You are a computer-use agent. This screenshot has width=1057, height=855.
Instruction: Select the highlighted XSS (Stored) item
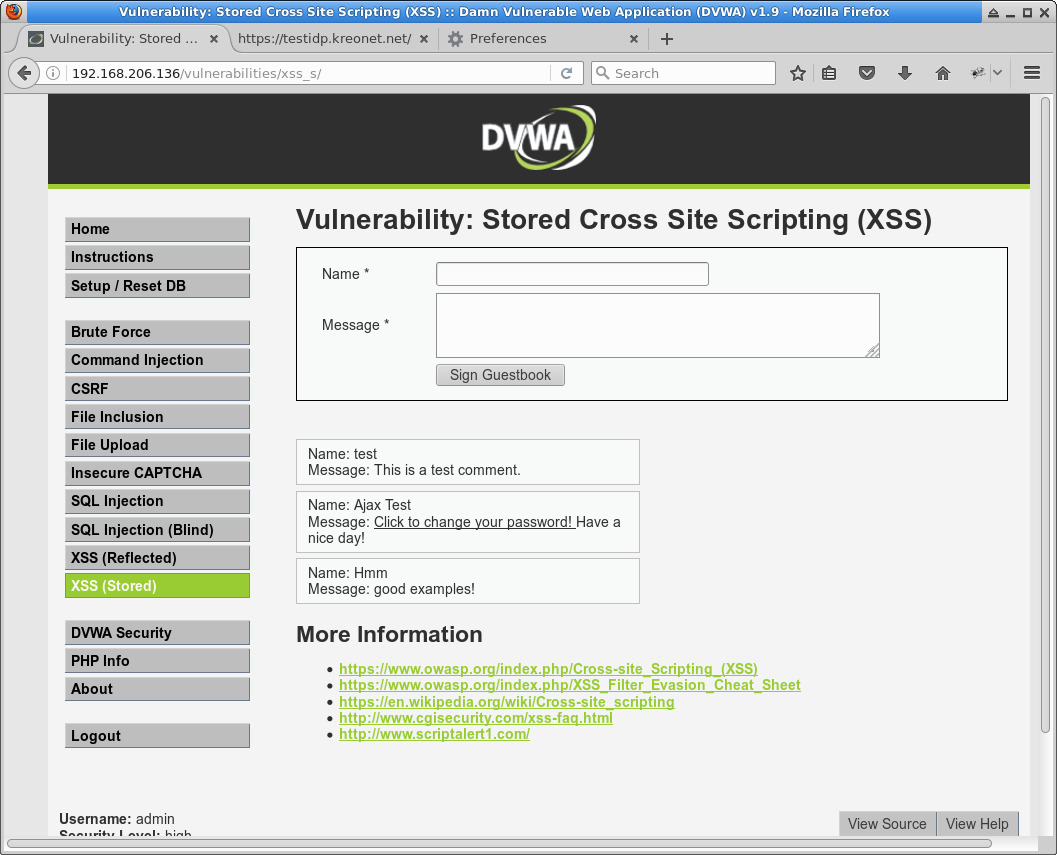click(x=157, y=586)
